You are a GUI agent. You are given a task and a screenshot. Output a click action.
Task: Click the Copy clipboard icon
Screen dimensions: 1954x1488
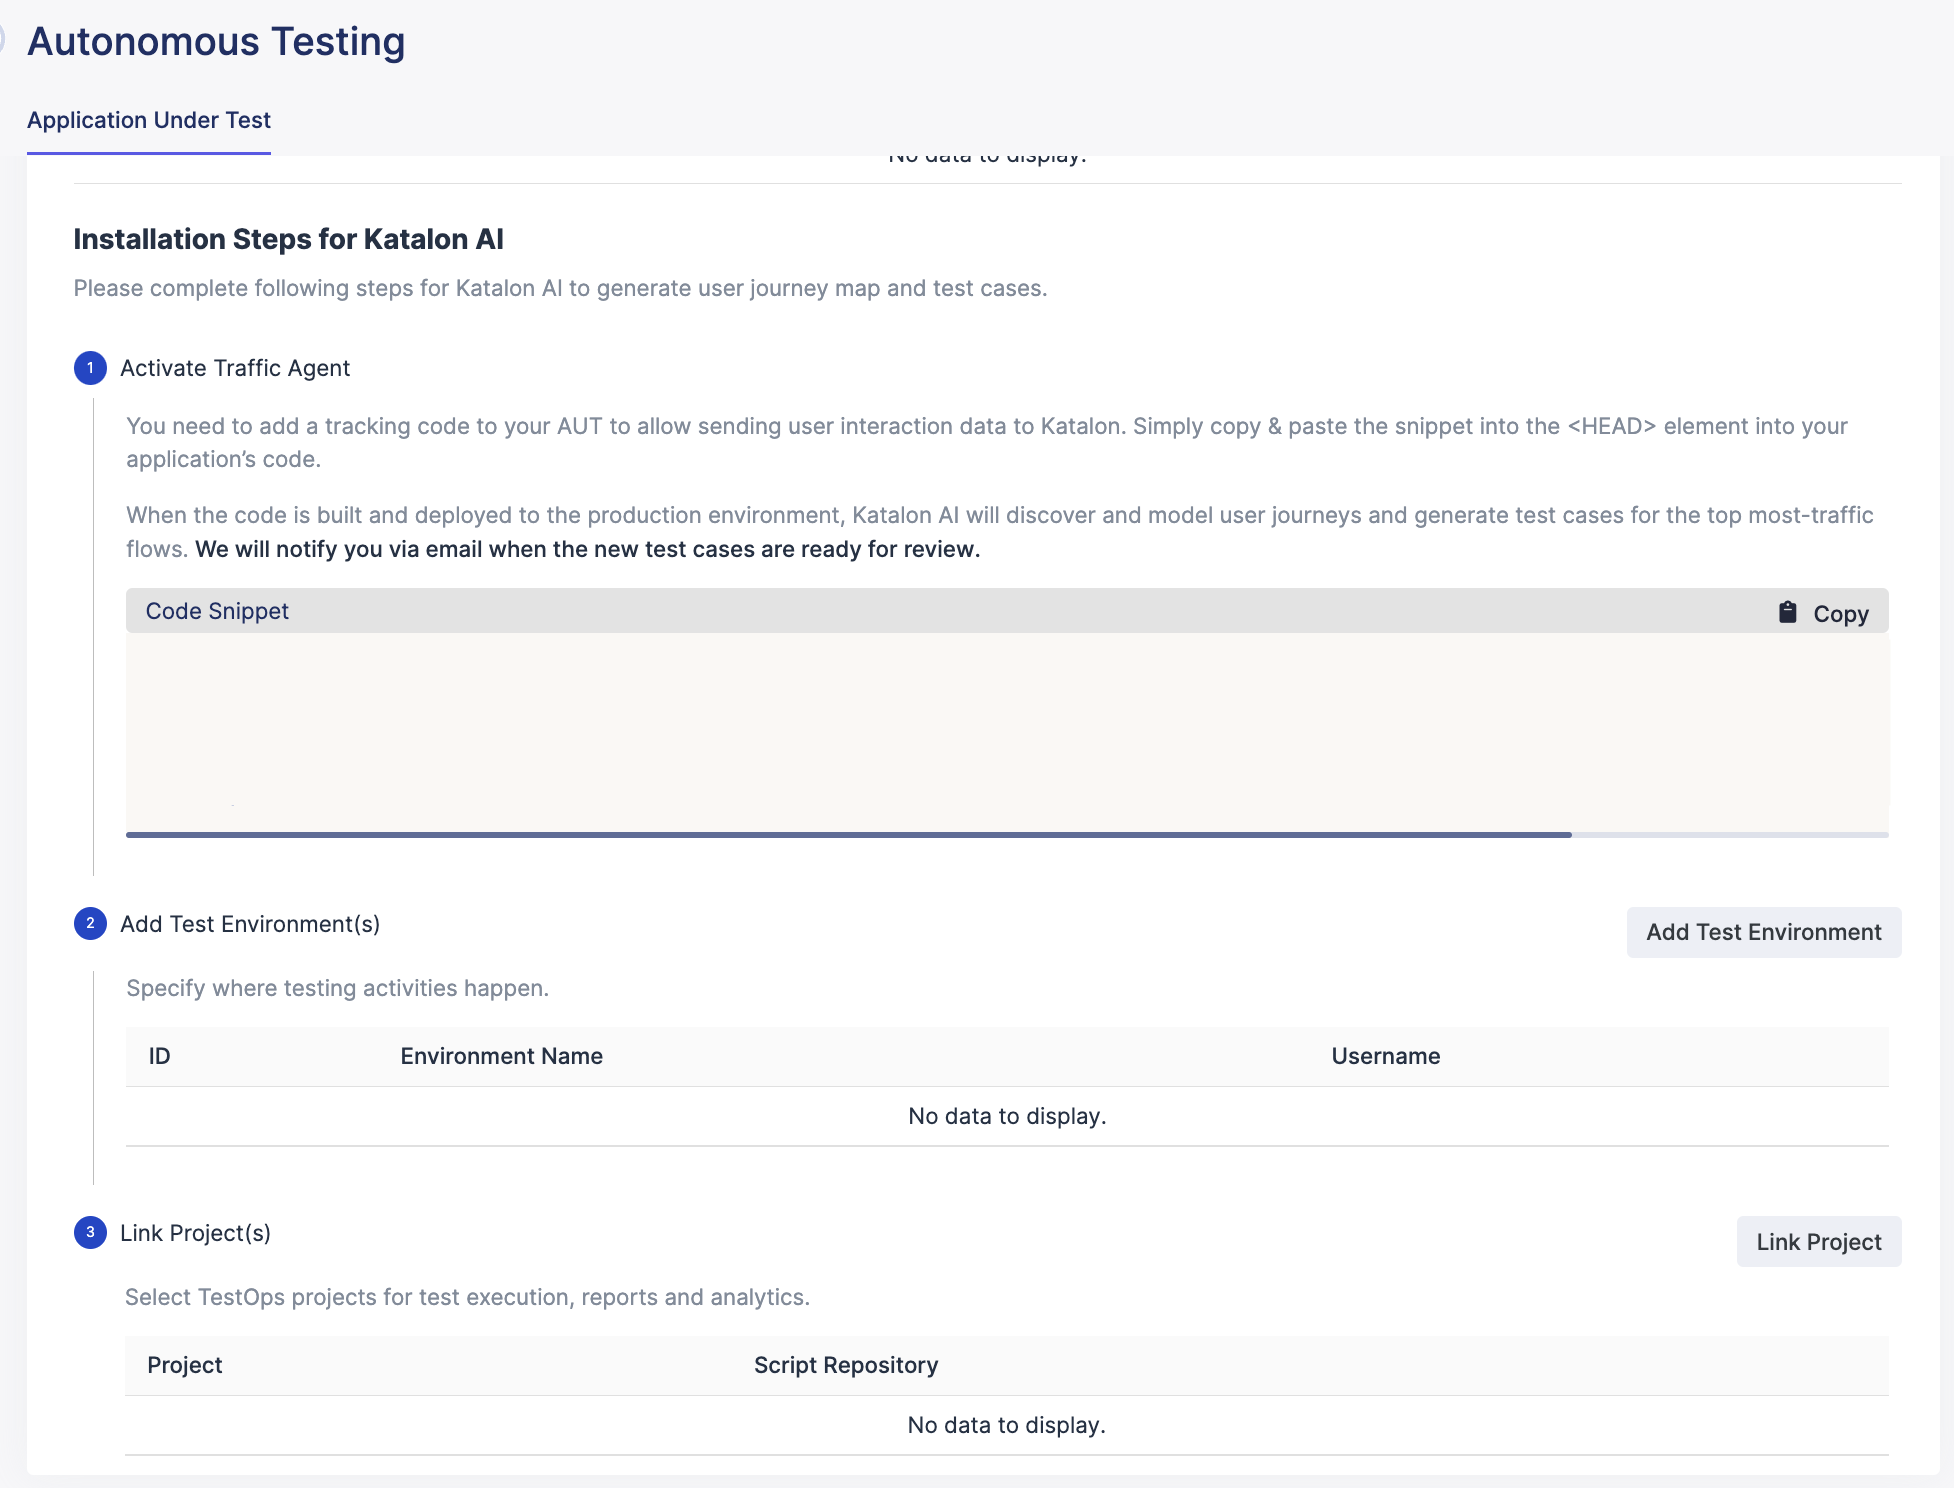pyautogui.click(x=1788, y=612)
